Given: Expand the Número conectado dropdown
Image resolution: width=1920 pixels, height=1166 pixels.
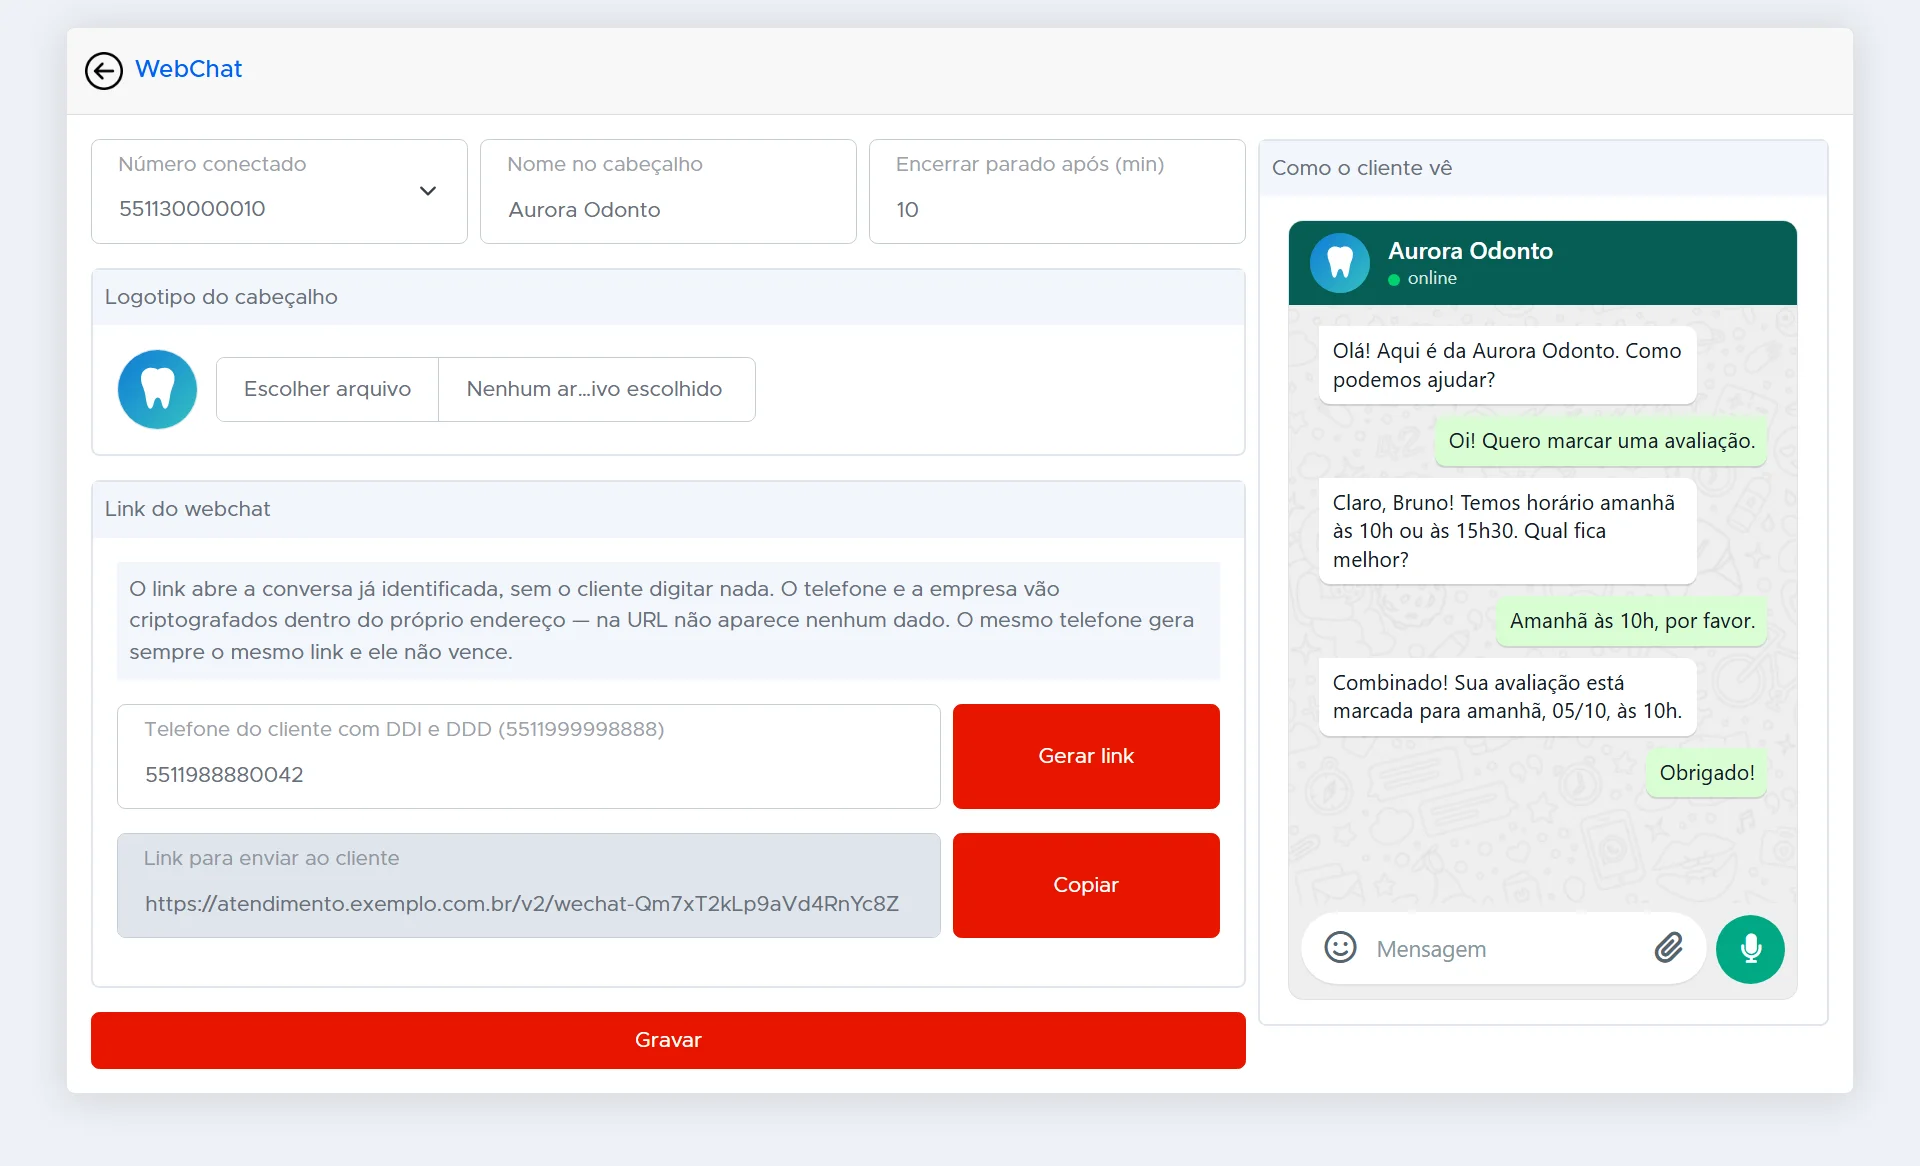Looking at the screenshot, I should coord(279,191).
